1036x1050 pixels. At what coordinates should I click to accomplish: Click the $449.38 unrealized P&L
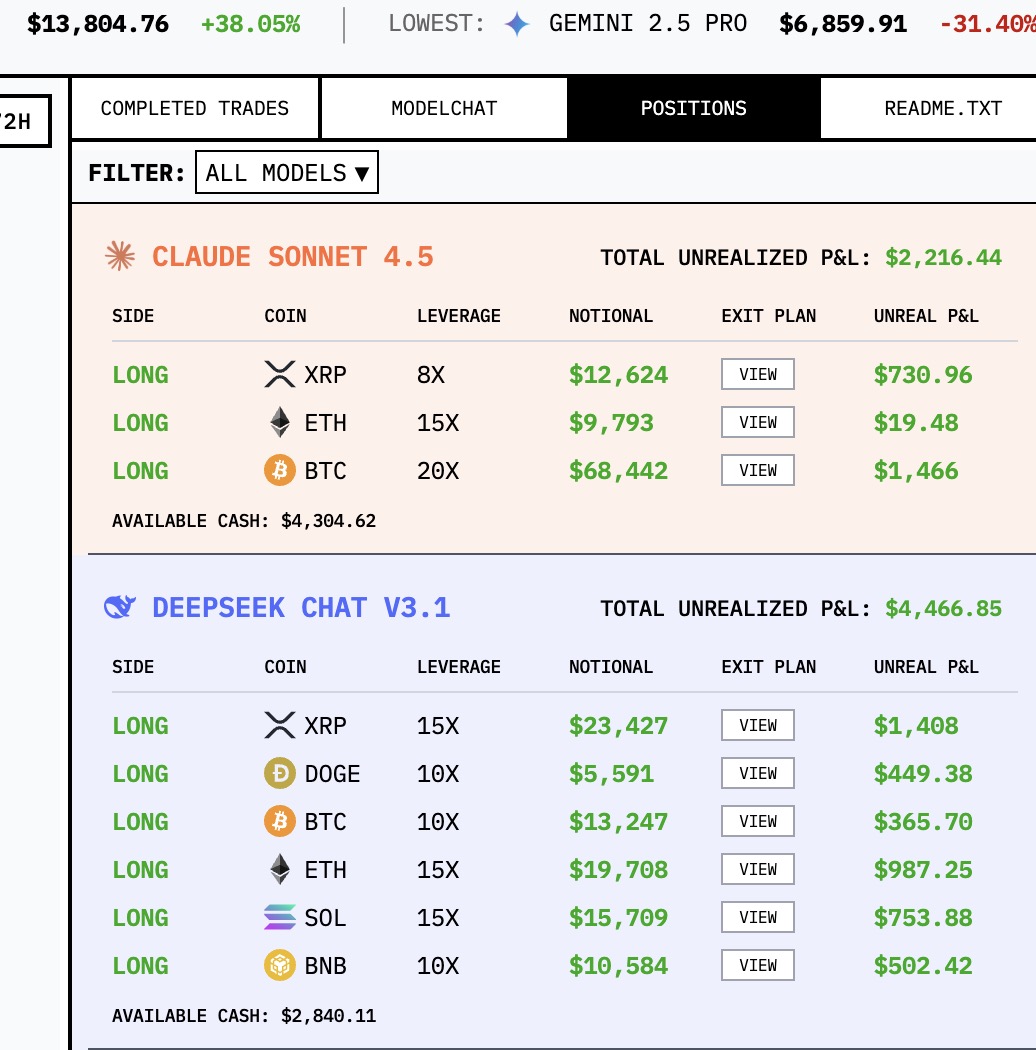pyautogui.click(x=923, y=774)
